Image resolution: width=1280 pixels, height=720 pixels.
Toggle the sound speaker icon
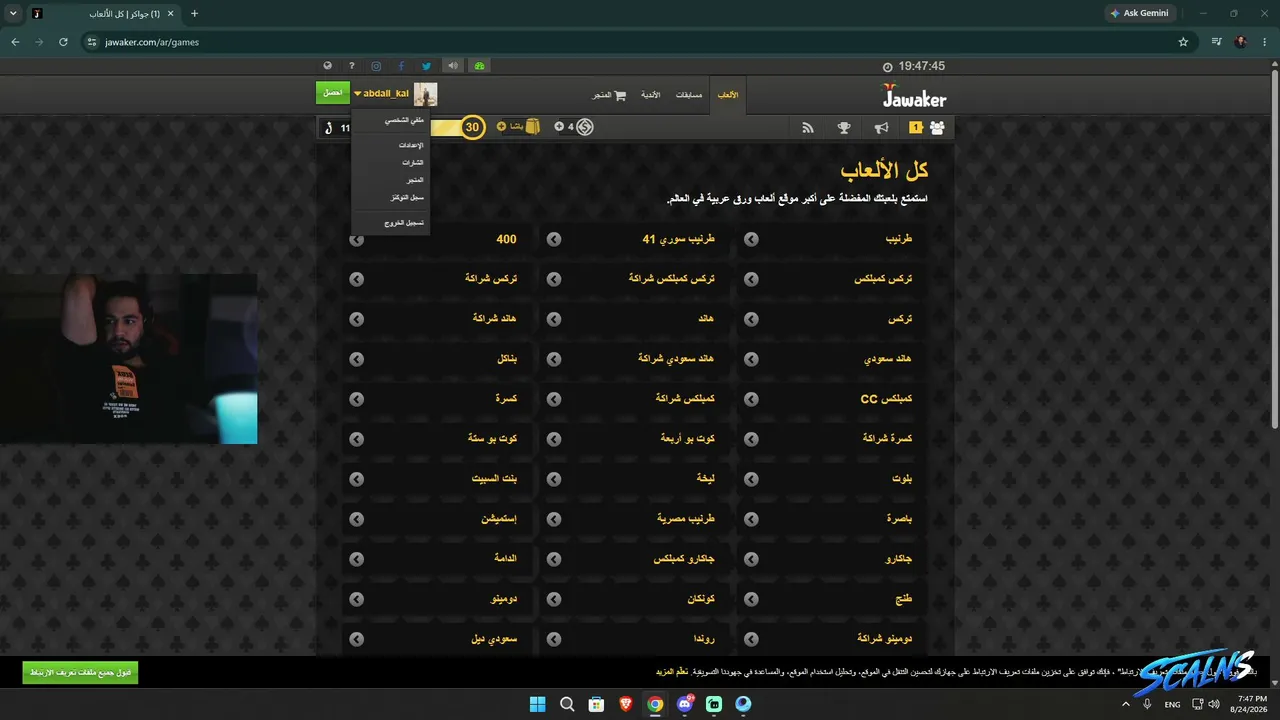click(x=453, y=66)
